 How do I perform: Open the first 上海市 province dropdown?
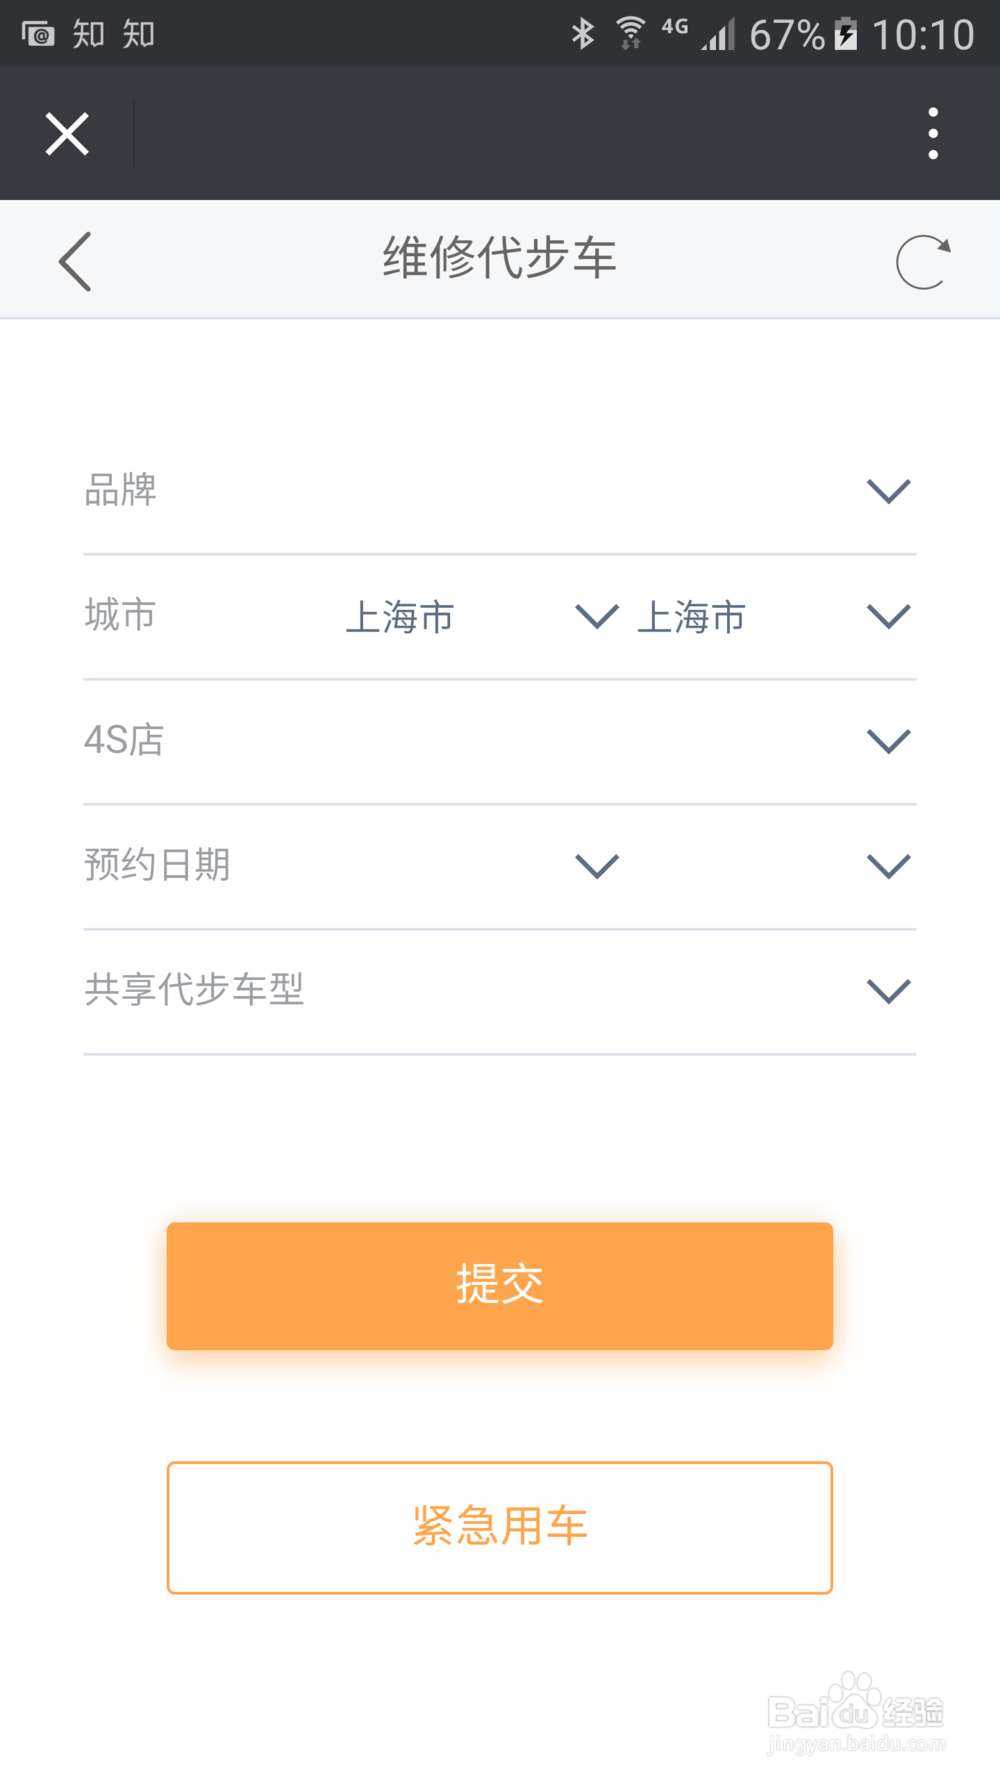pyautogui.click(x=596, y=616)
